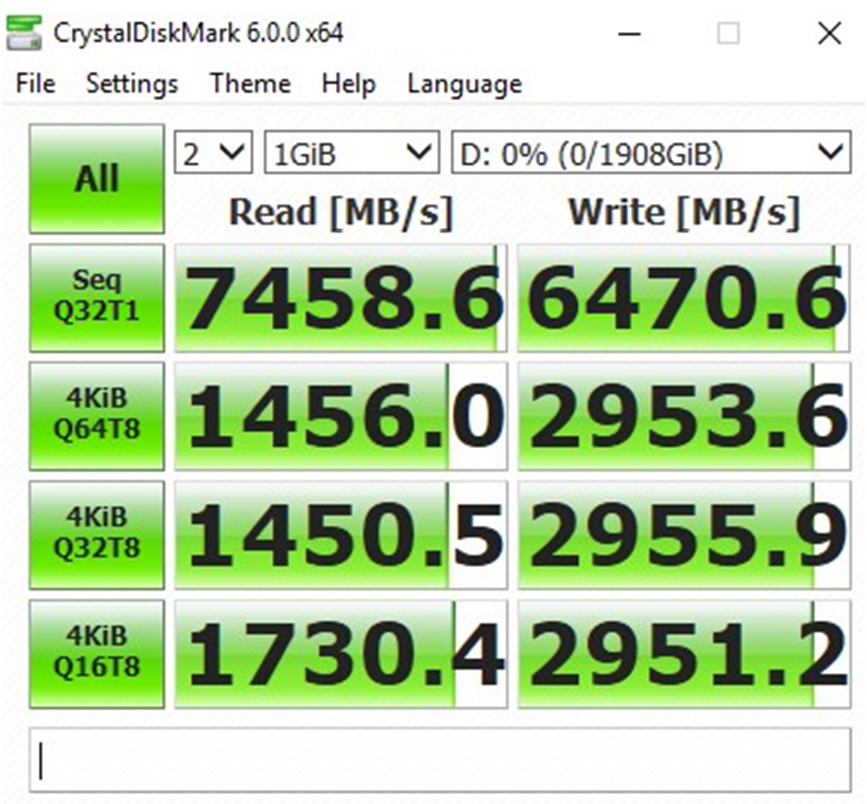The height and width of the screenshot is (804, 867).
Task: Start the 4KiB Q64T8 test
Action: 96,416
